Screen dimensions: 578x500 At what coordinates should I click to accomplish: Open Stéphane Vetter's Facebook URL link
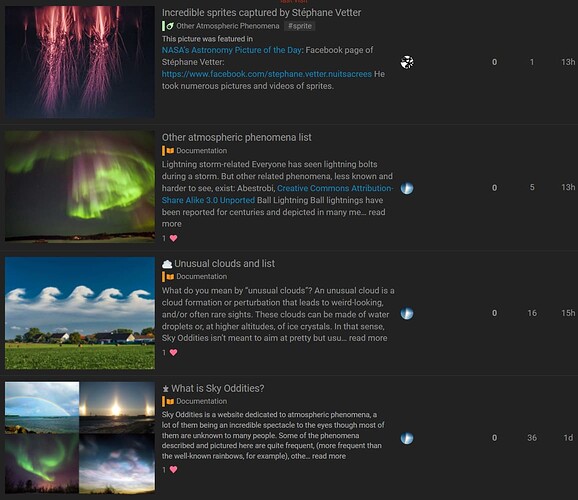[x=267, y=74]
